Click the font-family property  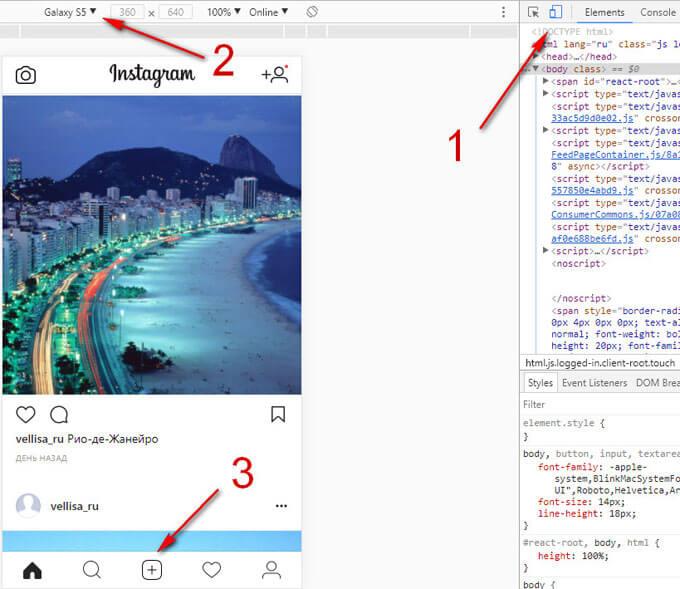[x=570, y=467]
